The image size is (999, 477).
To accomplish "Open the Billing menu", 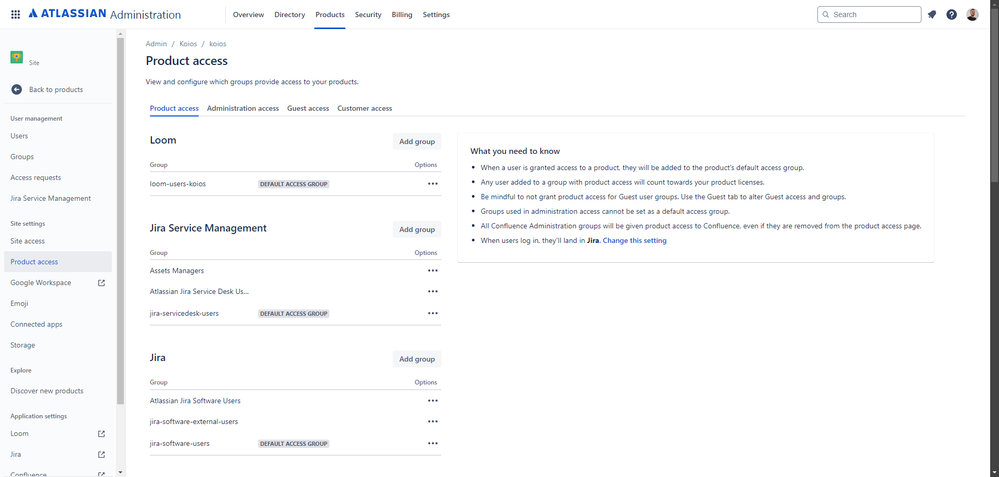I will (x=402, y=15).
